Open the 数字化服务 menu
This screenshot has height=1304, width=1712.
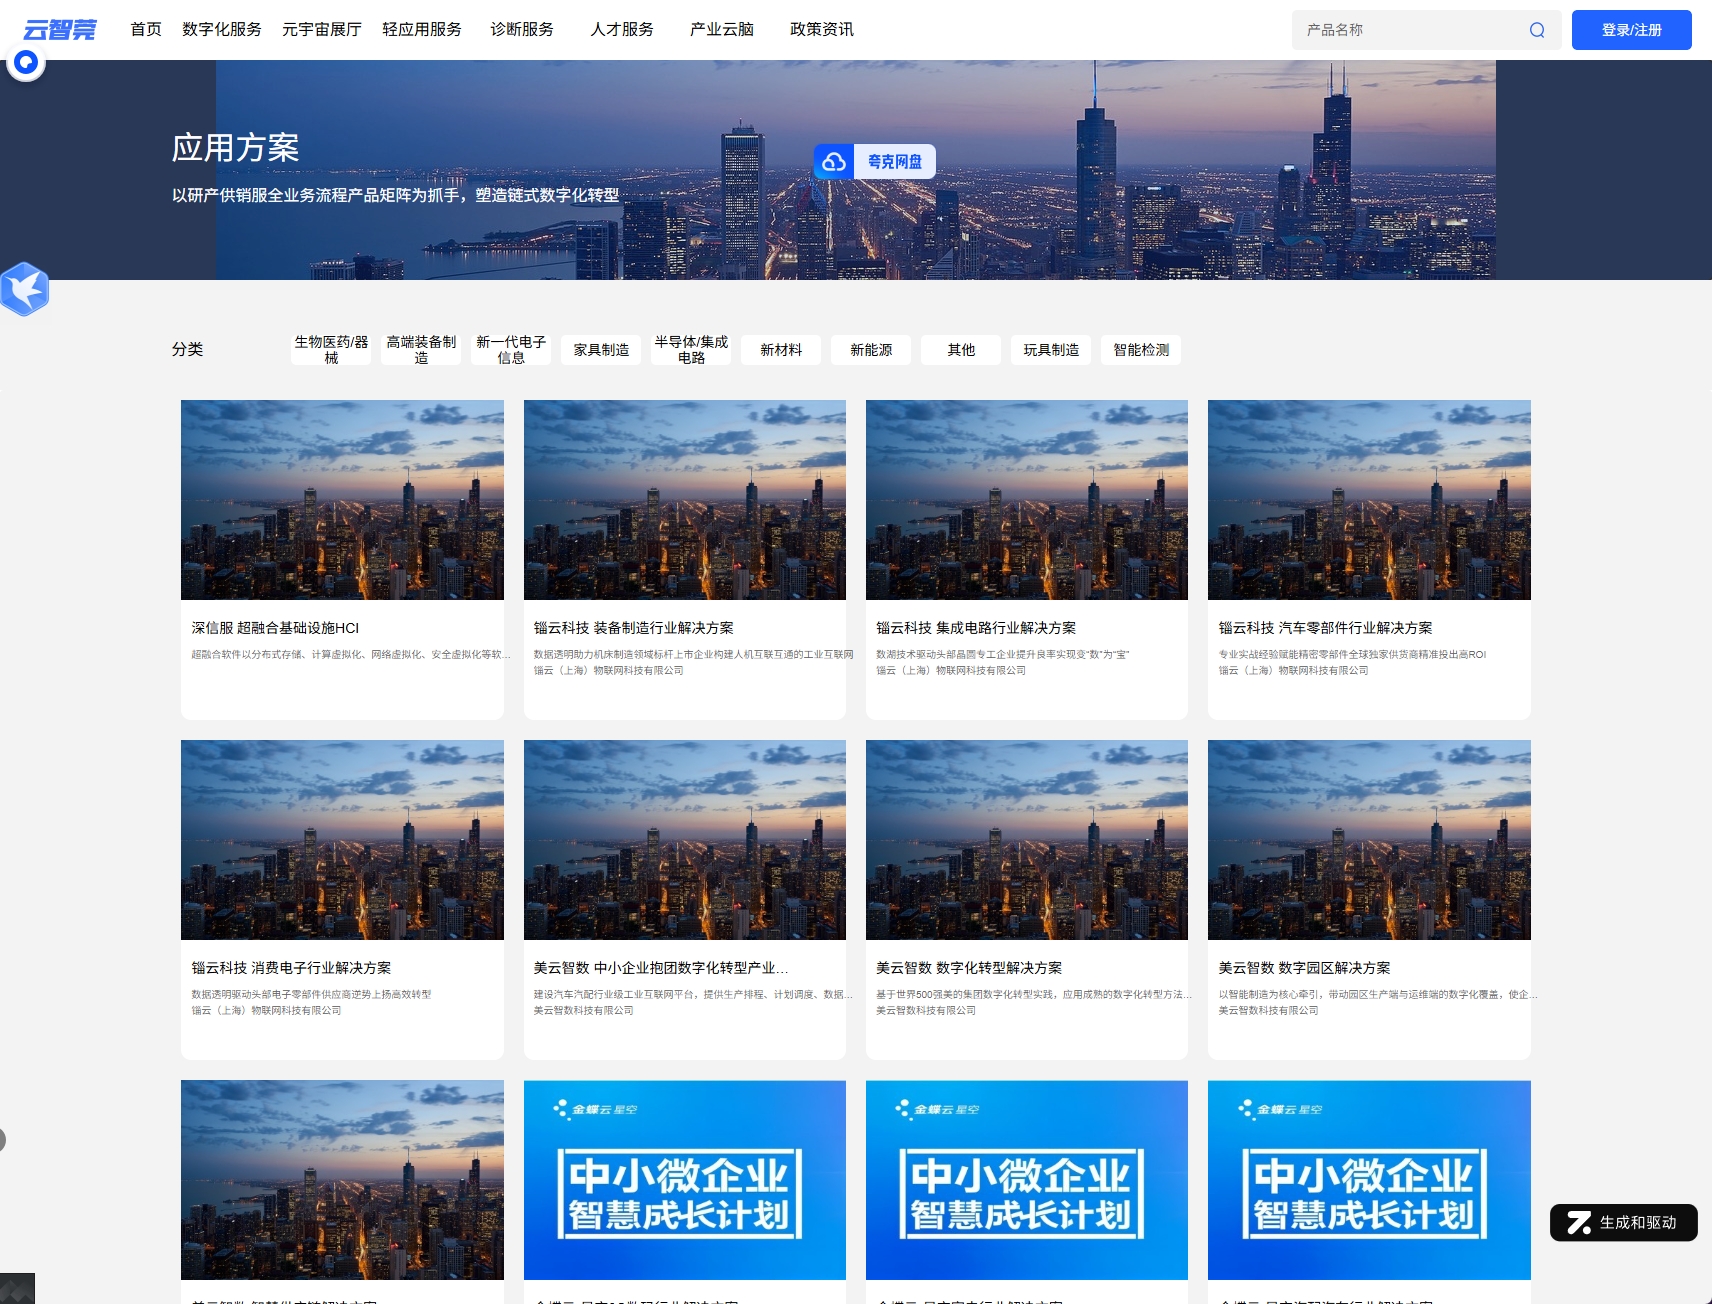(x=221, y=30)
